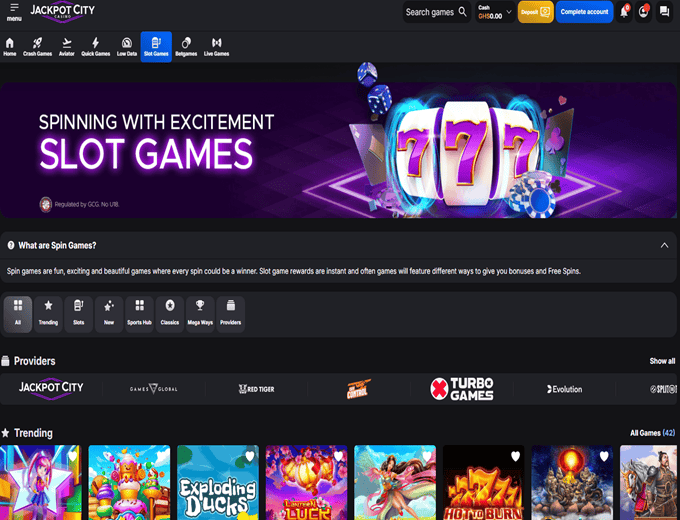This screenshot has width=680, height=520.
Task: Select the Sports Hub category filter
Action: pos(139,314)
